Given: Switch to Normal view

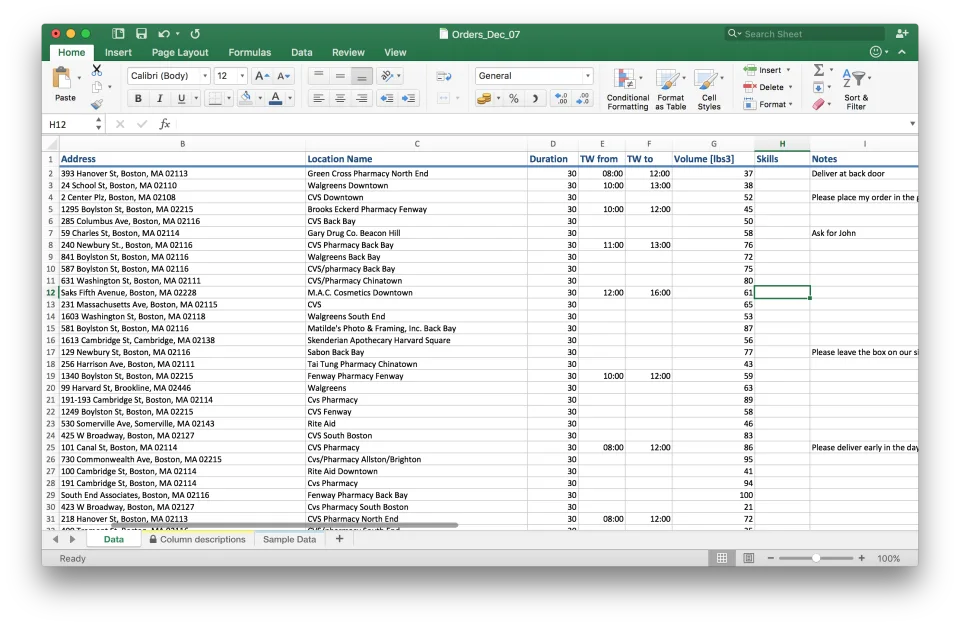Looking at the screenshot, I should tap(722, 558).
